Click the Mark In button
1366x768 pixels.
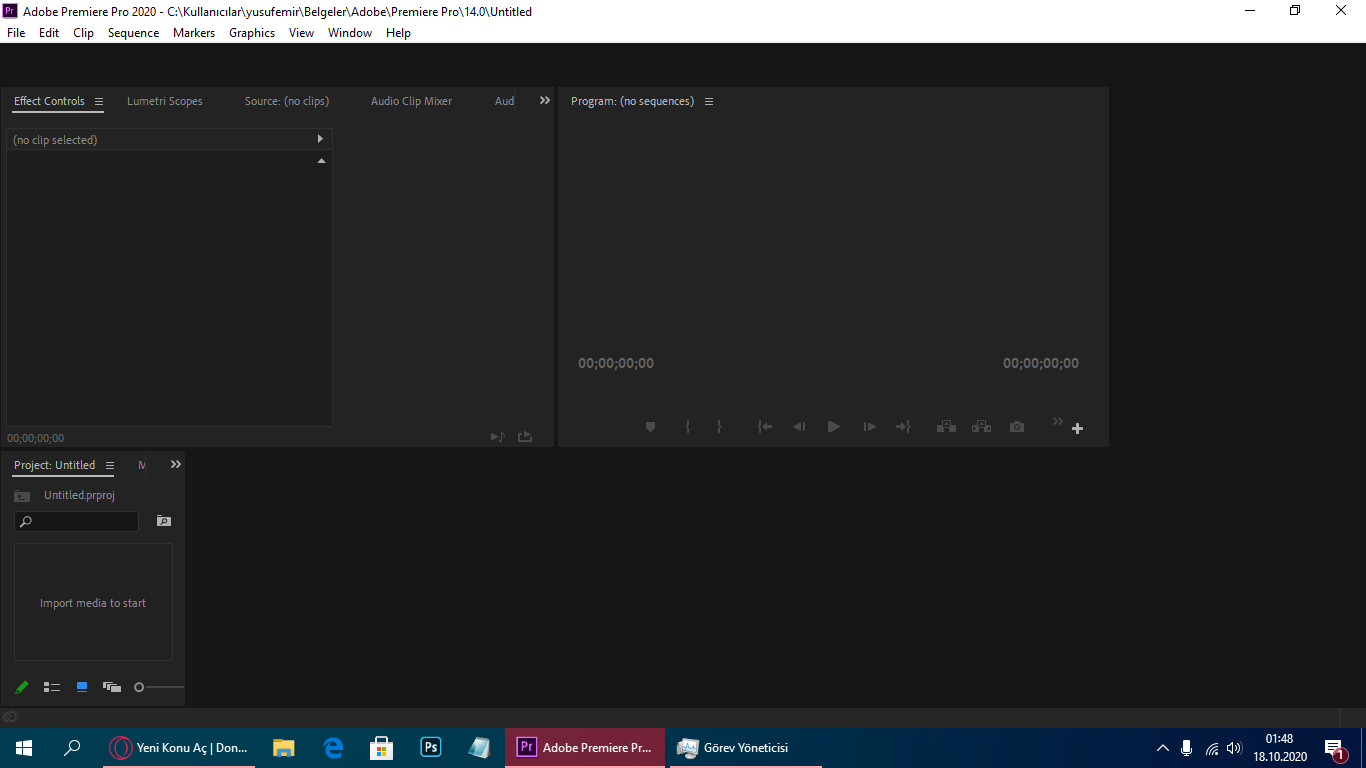pyautogui.click(x=687, y=427)
